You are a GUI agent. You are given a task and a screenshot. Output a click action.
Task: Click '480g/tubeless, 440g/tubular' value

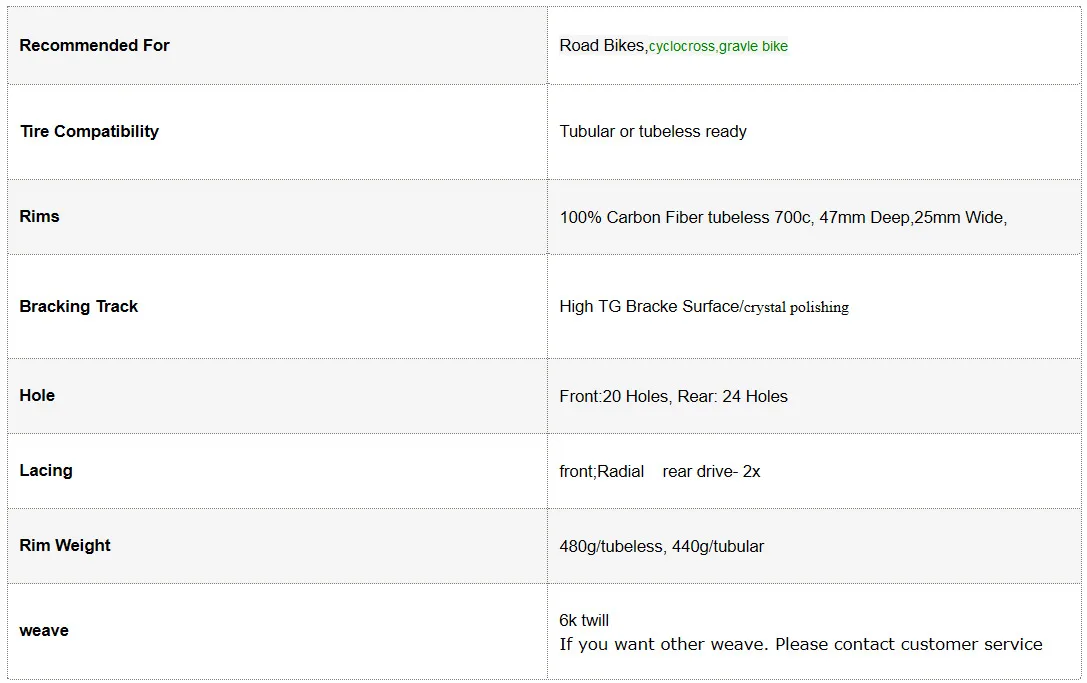661,546
